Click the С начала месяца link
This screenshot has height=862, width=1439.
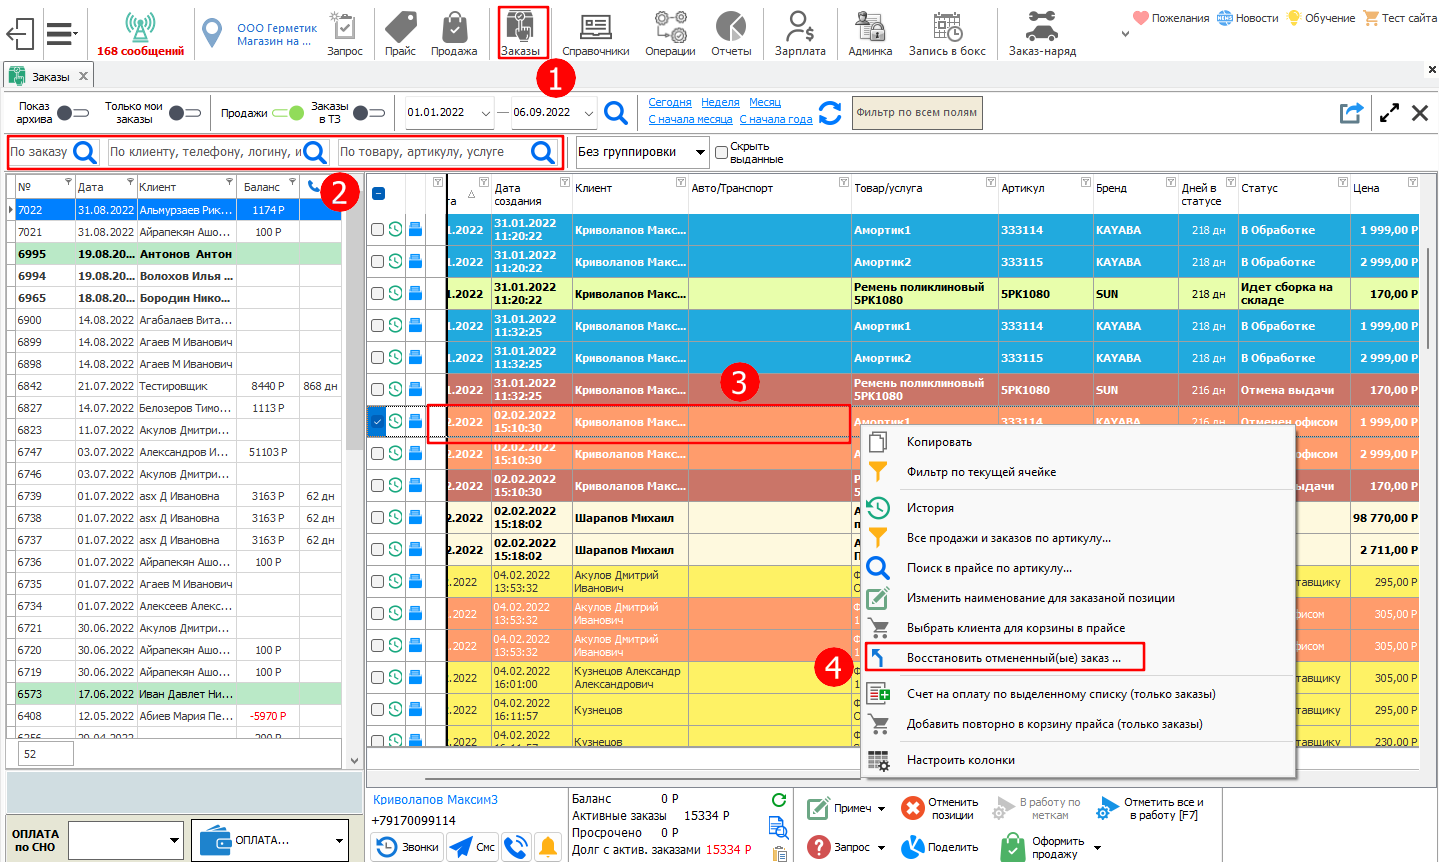click(690, 120)
